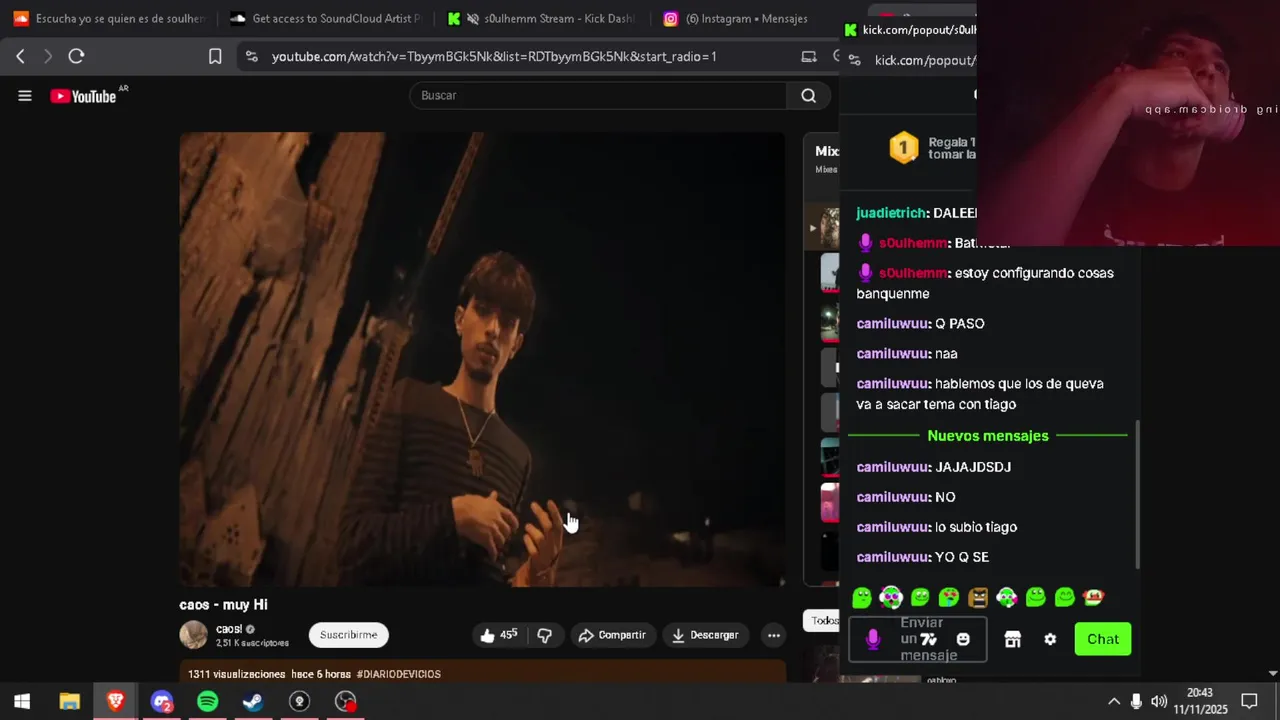Open Discord from the taskbar
This screenshot has width=1280, height=720.
point(161,702)
